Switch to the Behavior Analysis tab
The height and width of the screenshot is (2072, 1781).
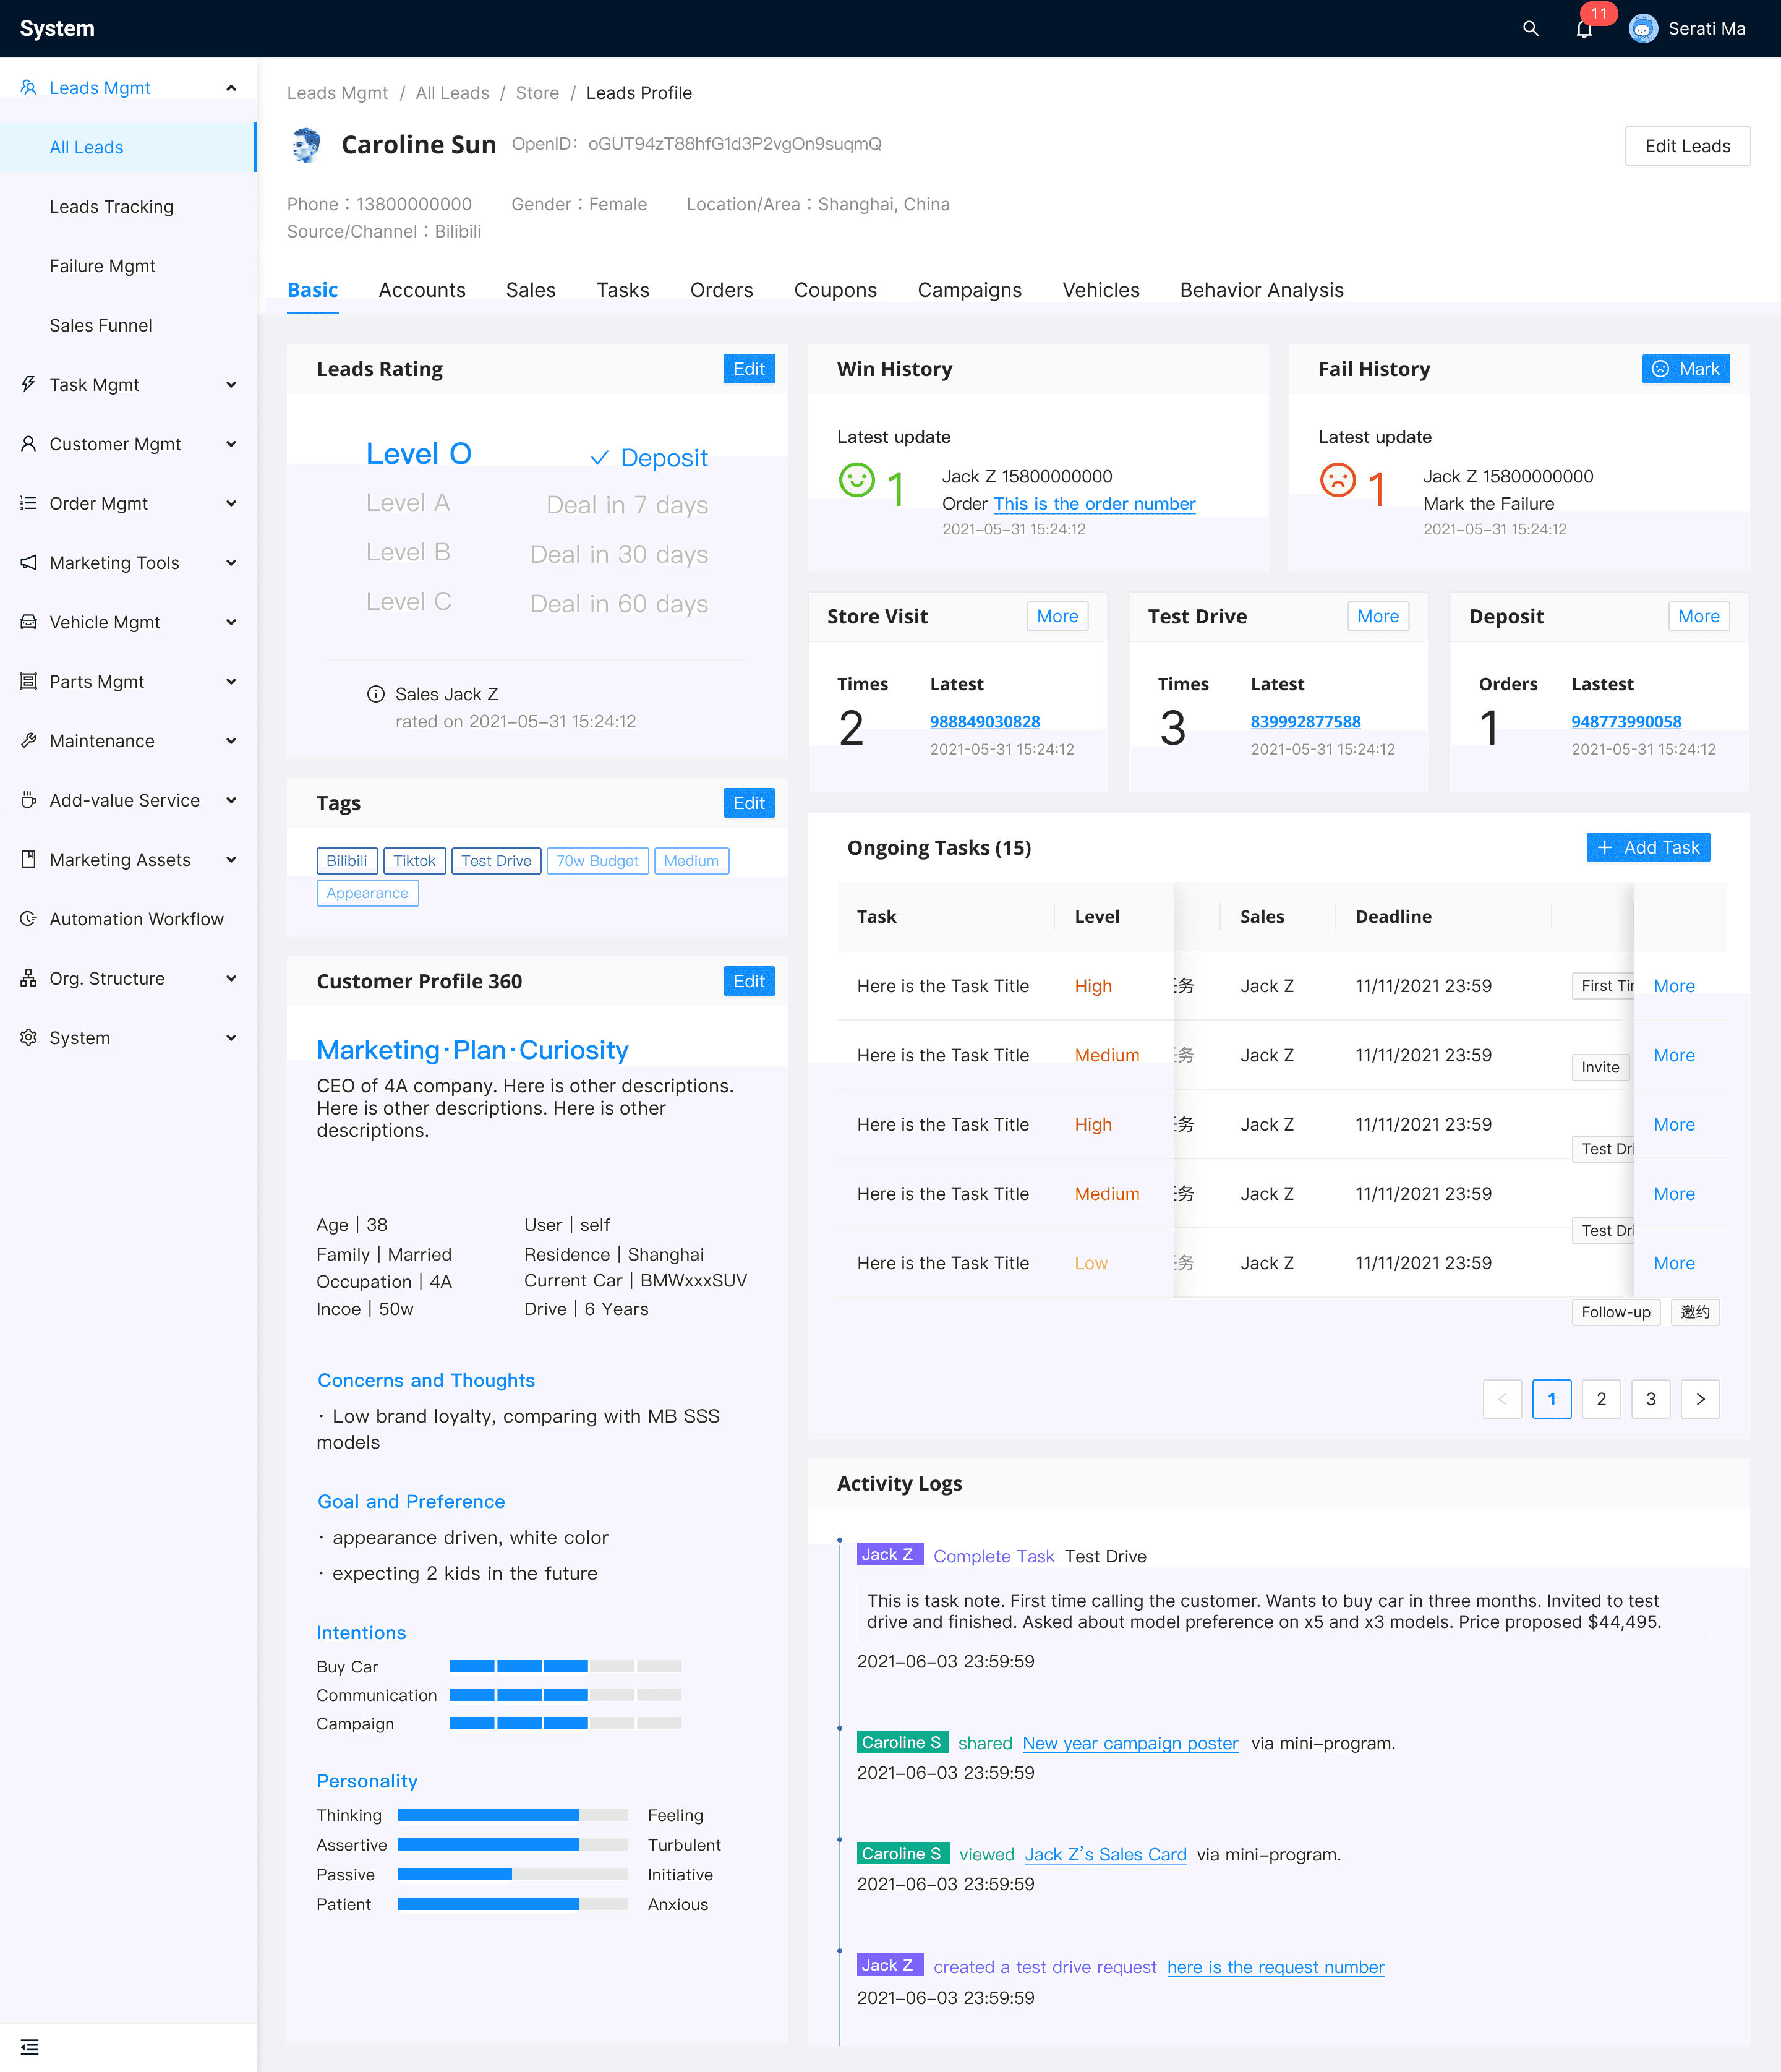coord(1261,290)
